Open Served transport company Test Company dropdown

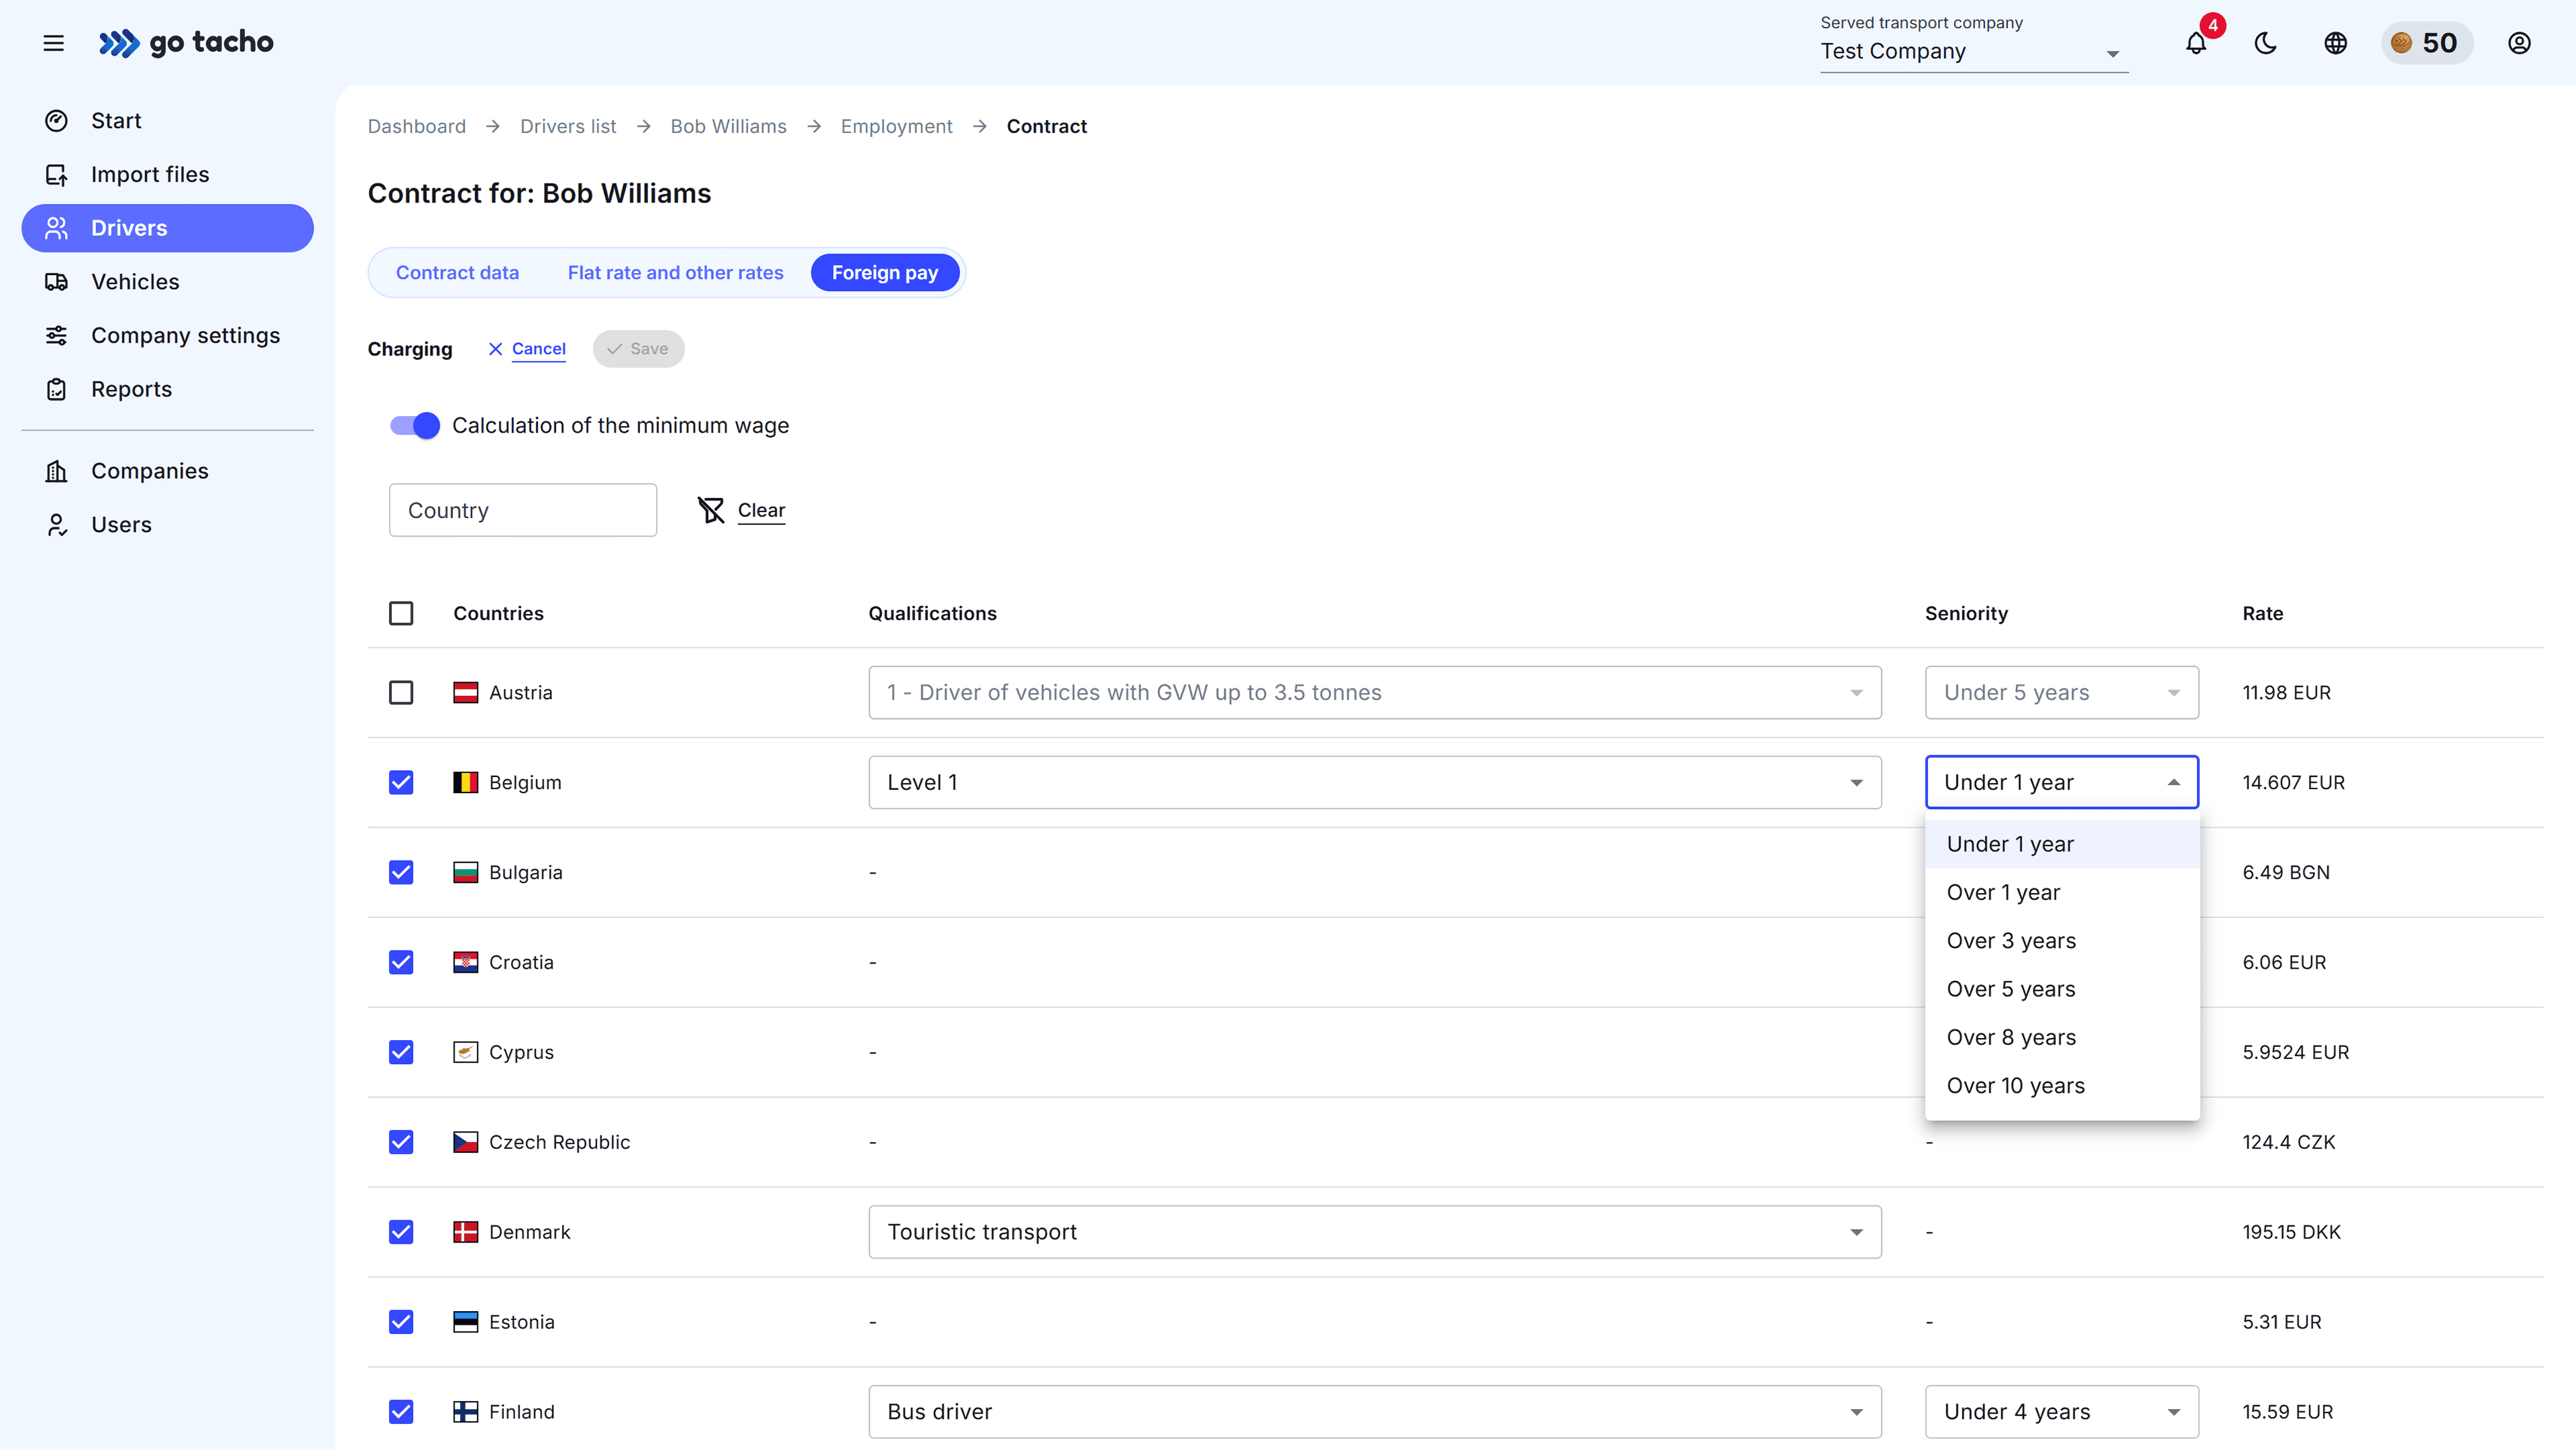click(x=1974, y=52)
